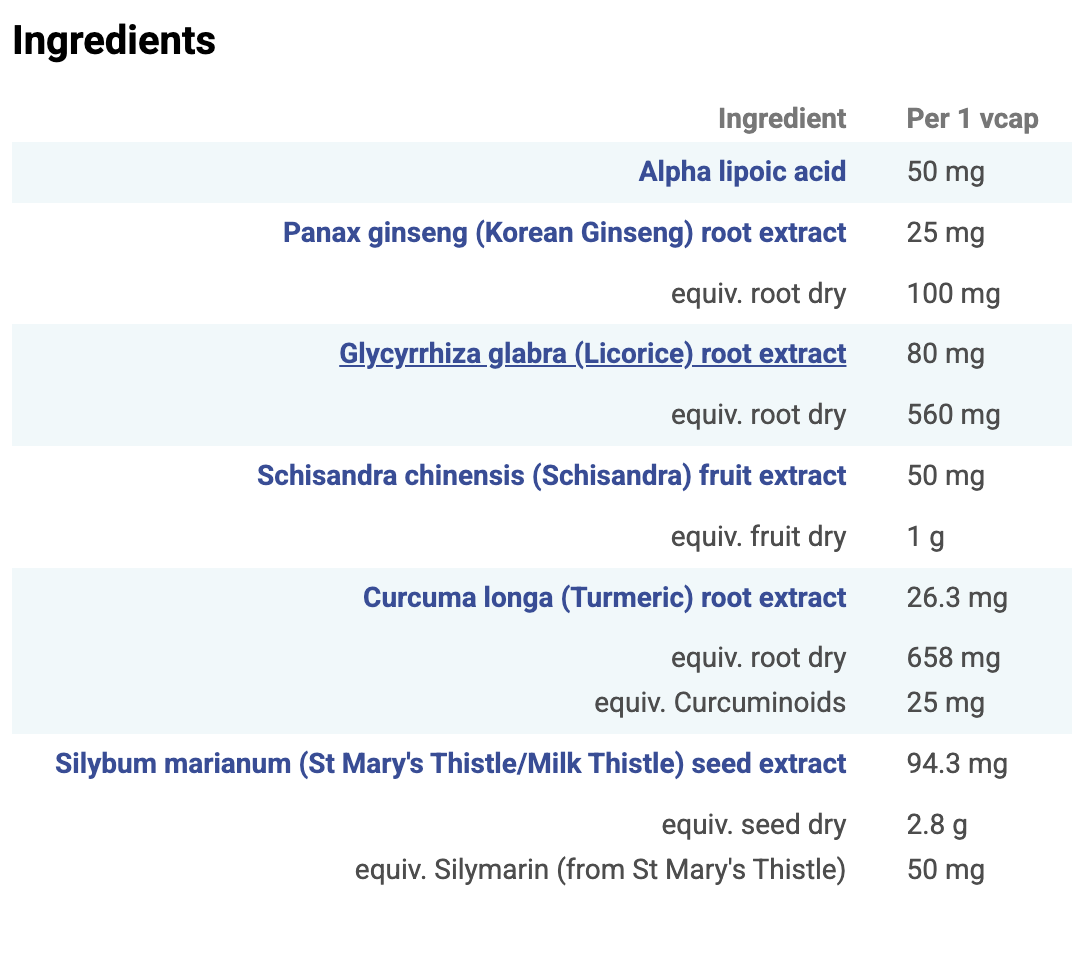Open the Alpha lipoic acid link
The height and width of the screenshot is (962, 1088).
pyautogui.click(x=742, y=172)
